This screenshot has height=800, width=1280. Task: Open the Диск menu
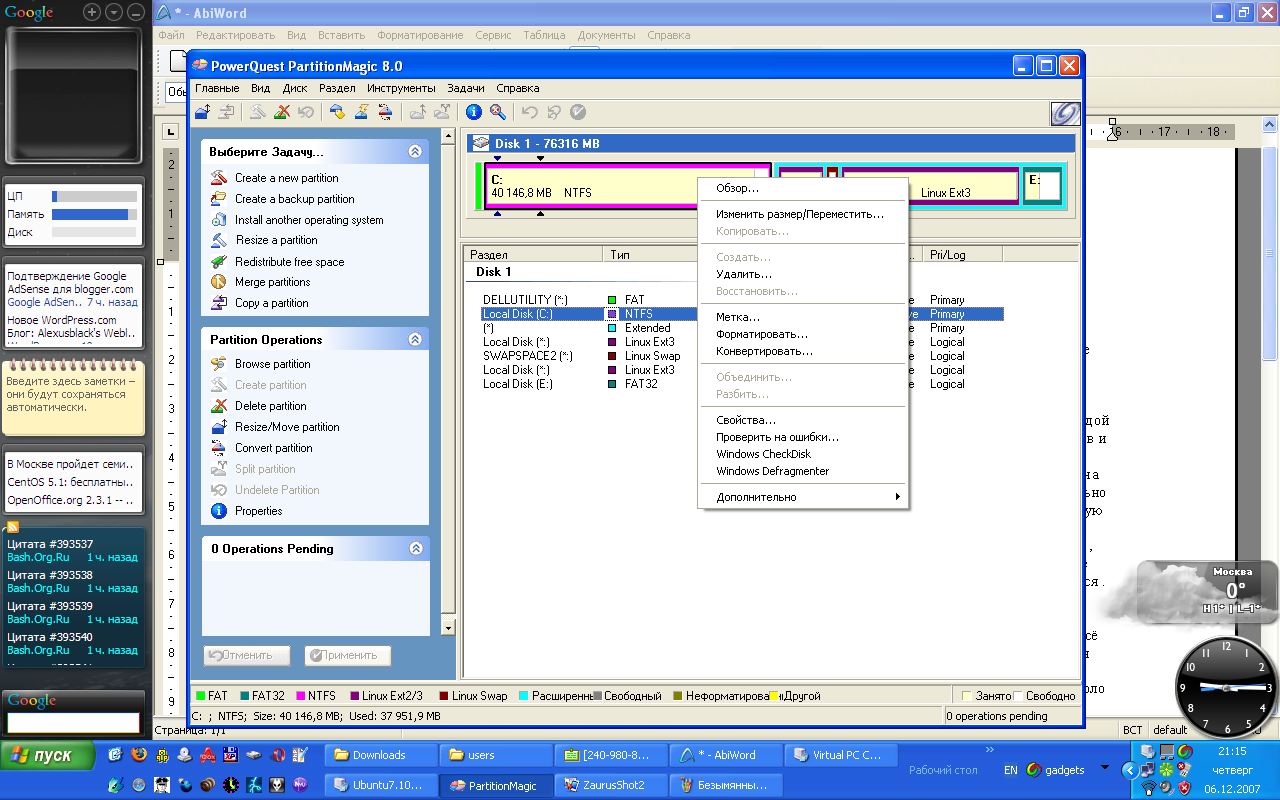coord(295,88)
